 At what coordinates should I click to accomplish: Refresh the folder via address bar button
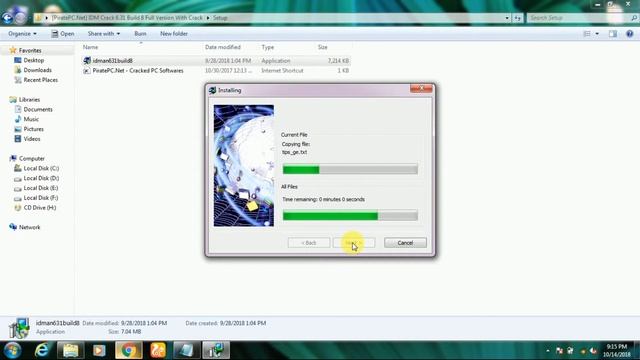point(518,18)
